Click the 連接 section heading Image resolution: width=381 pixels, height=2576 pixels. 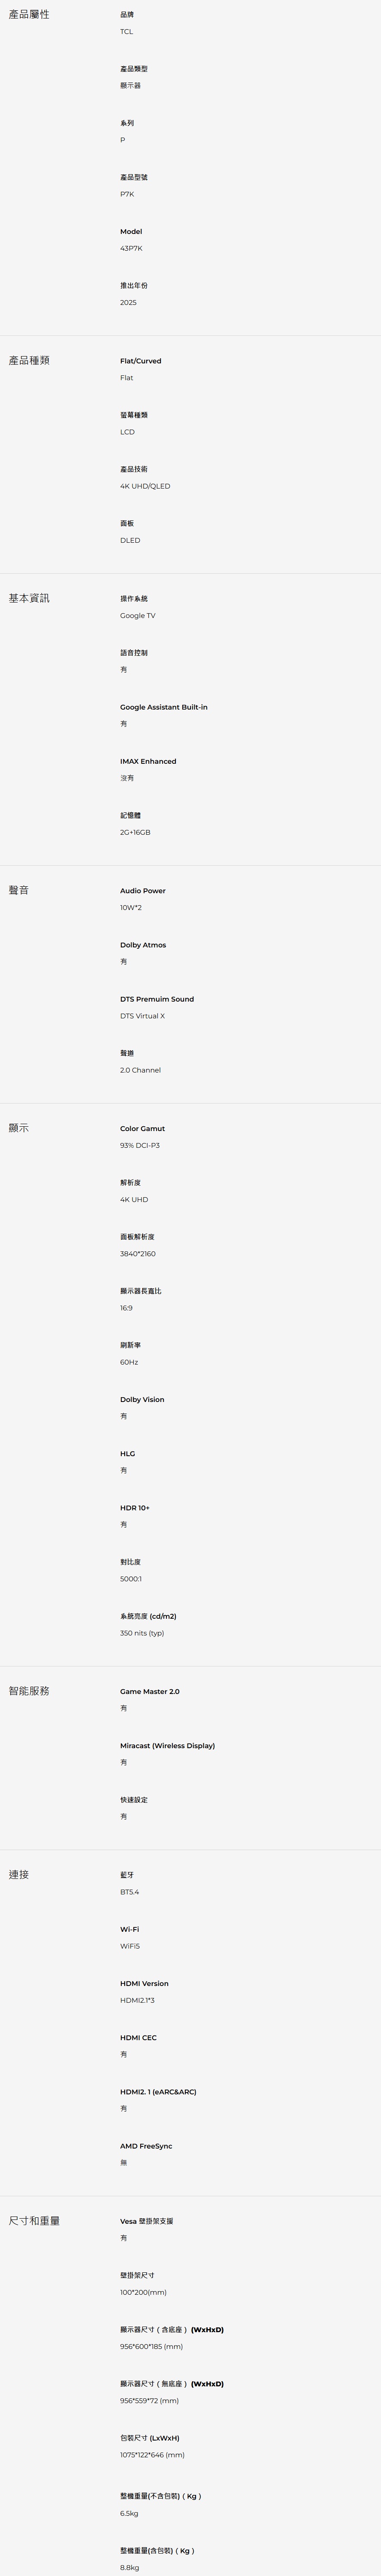[x=19, y=1874]
